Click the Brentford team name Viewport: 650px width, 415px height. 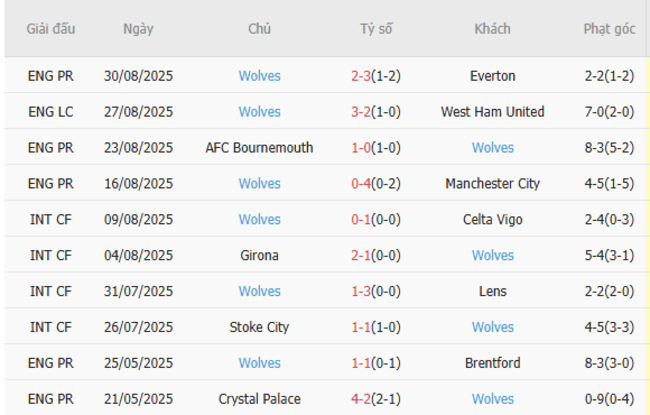click(492, 363)
